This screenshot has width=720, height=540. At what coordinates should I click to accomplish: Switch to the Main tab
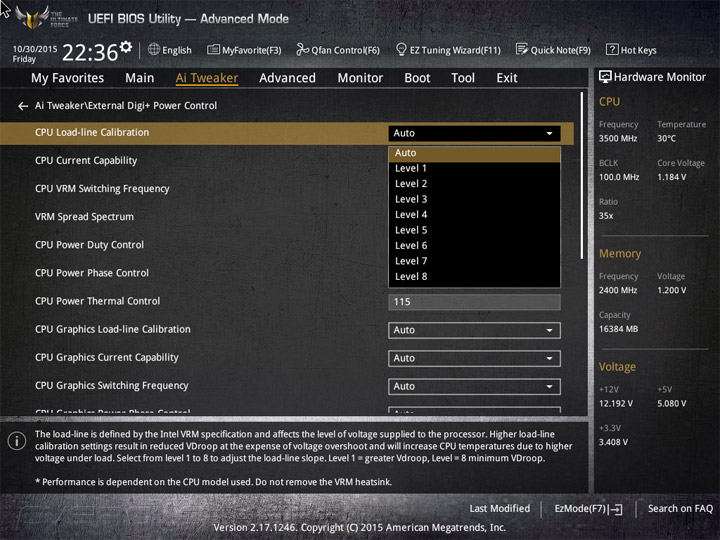click(x=140, y=78)
